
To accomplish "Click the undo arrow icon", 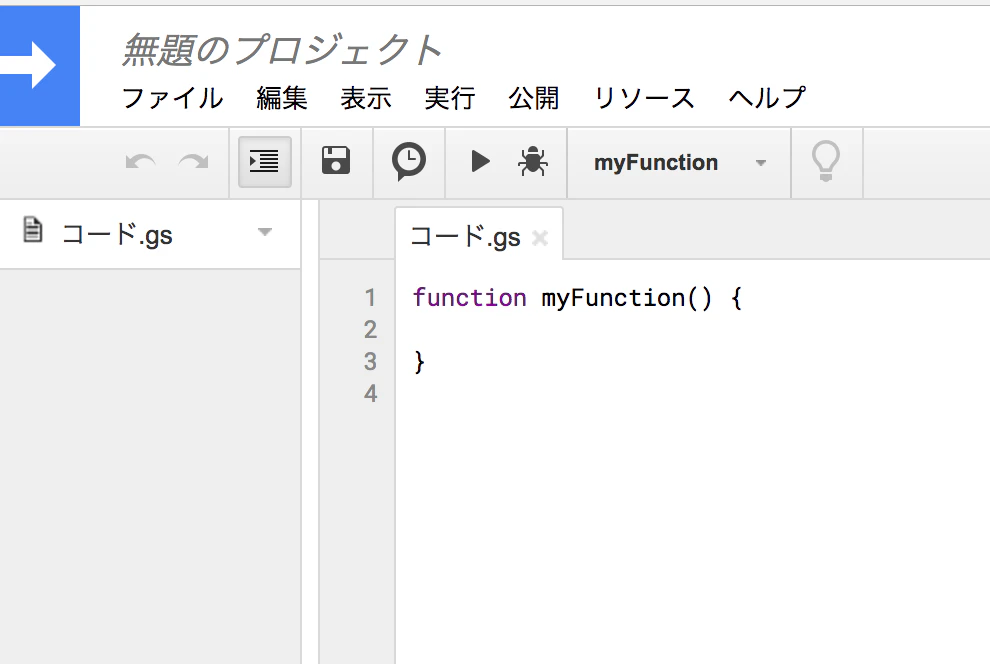I will [x=140, y=162].
